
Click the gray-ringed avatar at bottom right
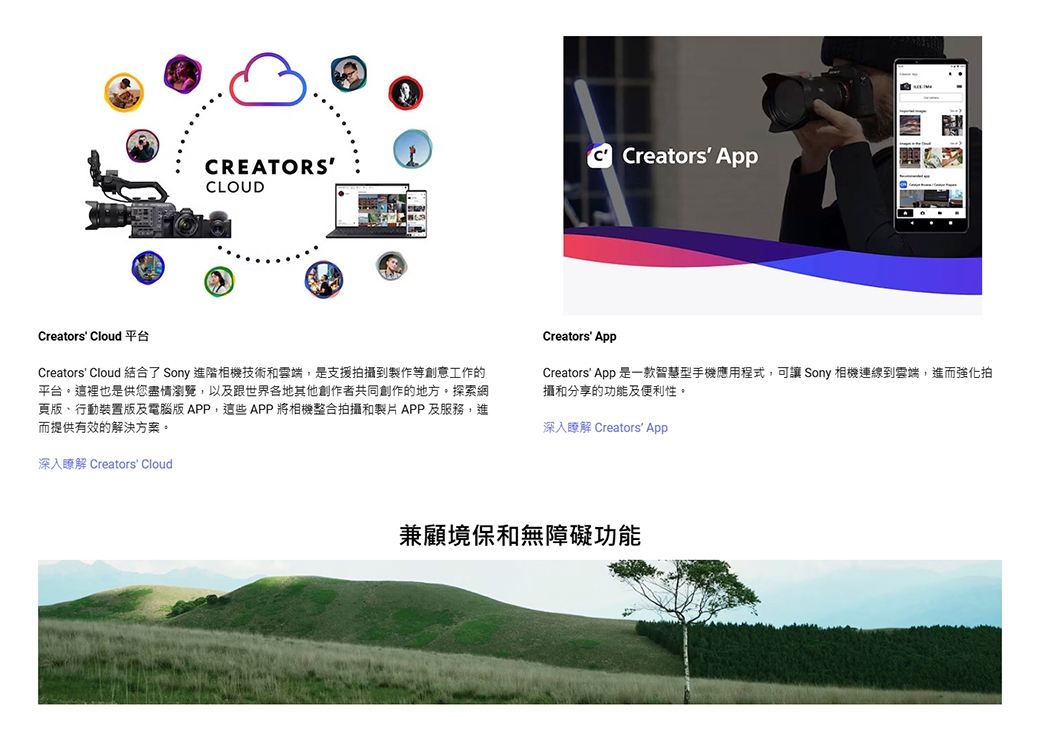click(391, 266)
